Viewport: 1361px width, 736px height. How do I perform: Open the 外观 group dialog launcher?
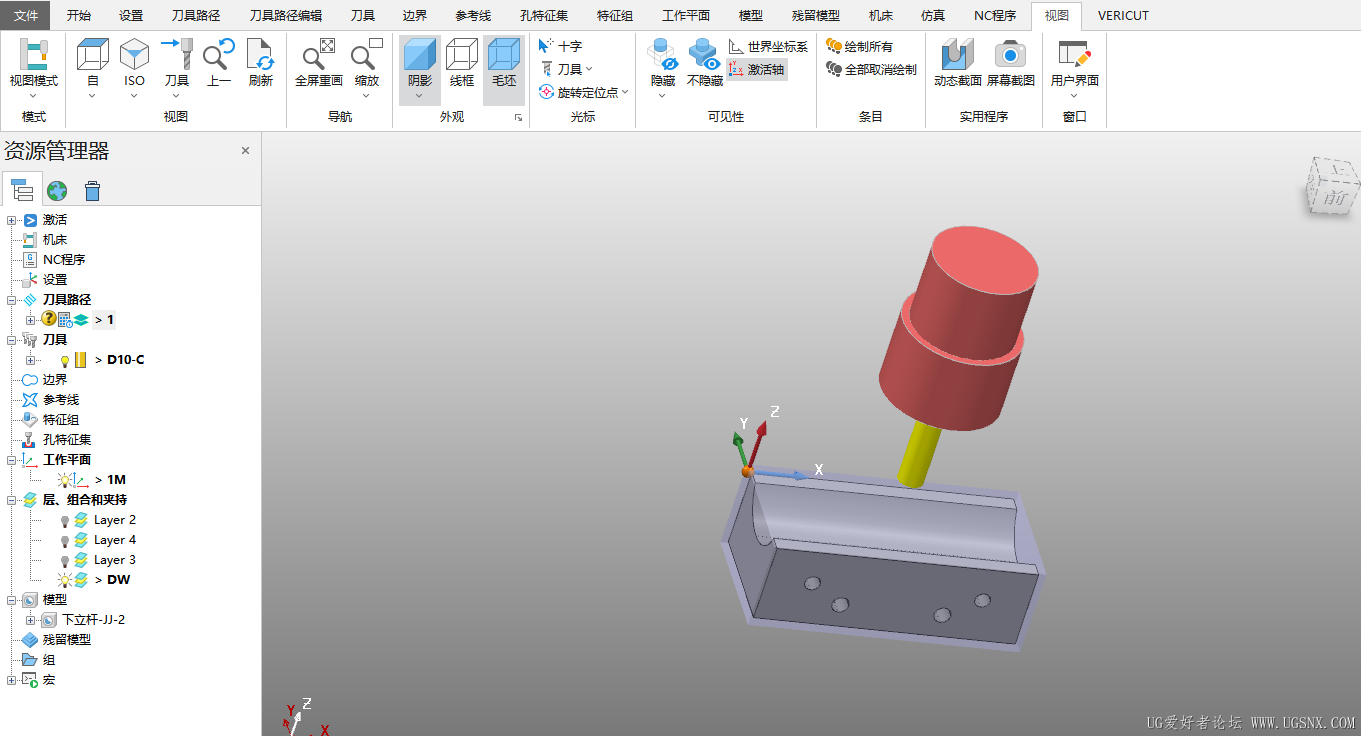(x=518, y=117)
